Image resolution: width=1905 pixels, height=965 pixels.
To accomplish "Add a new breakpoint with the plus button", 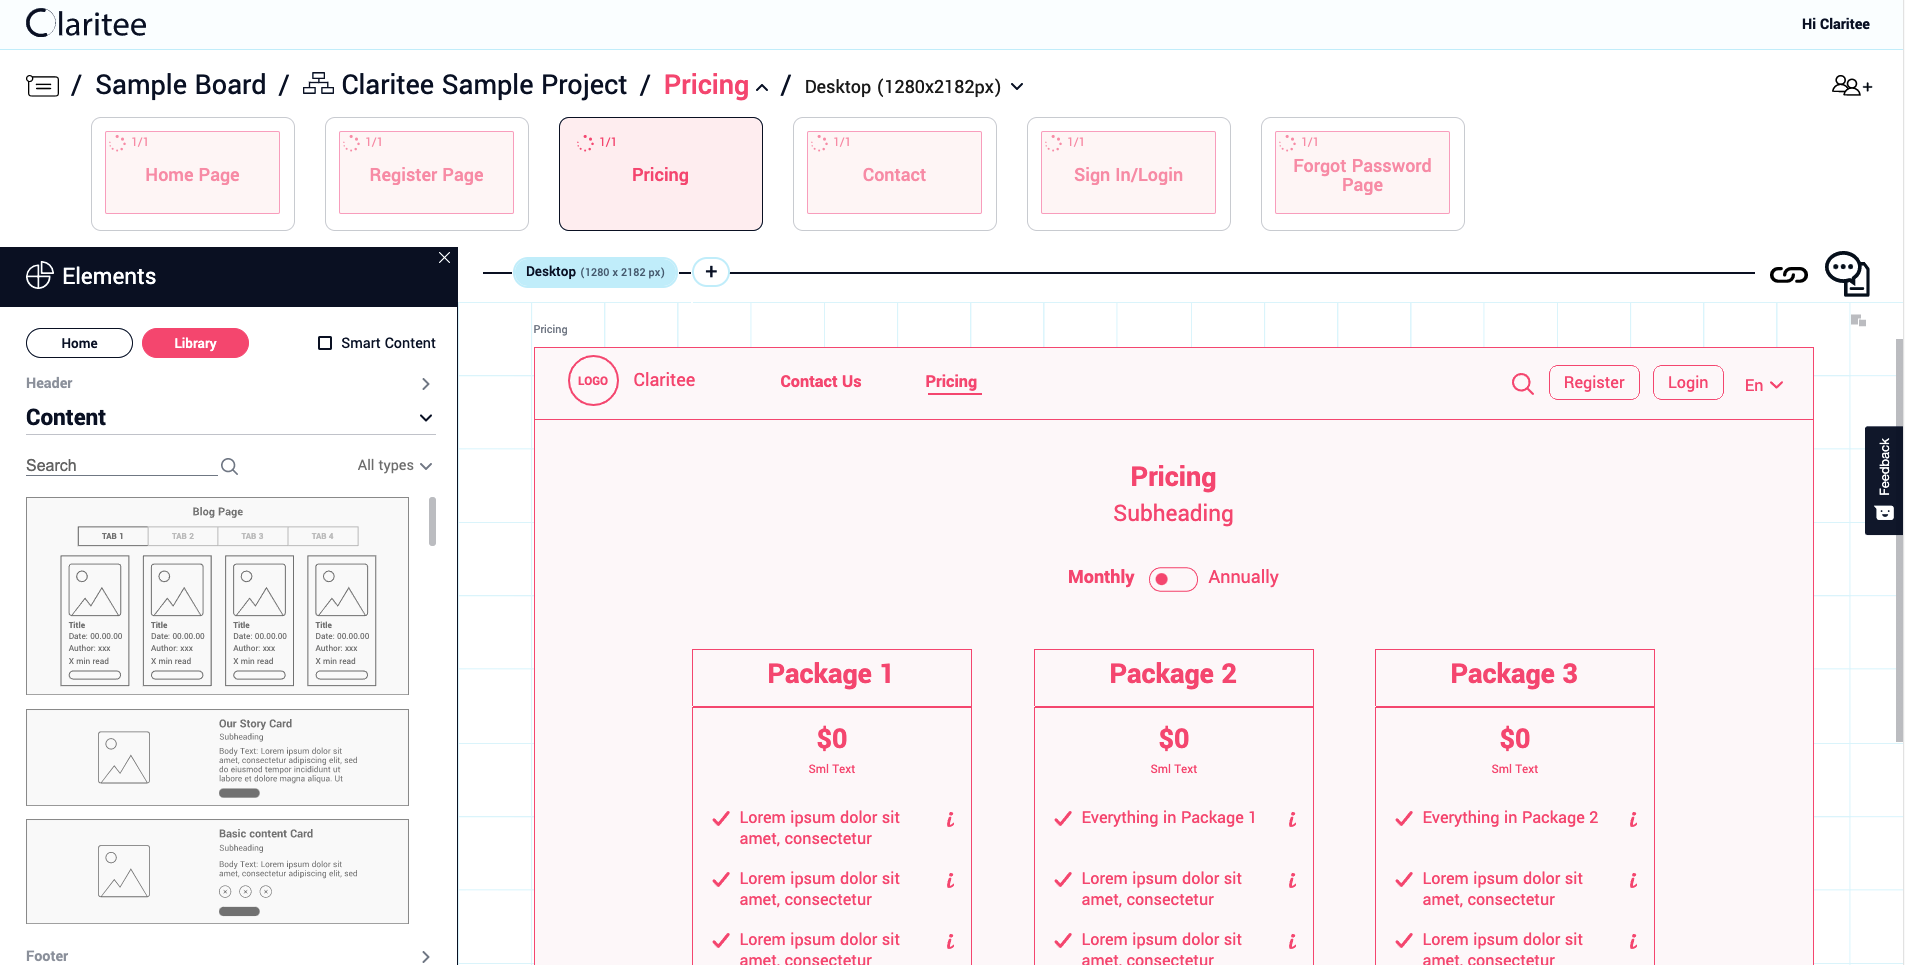I will pyautogui.click(x=711, y=272).
